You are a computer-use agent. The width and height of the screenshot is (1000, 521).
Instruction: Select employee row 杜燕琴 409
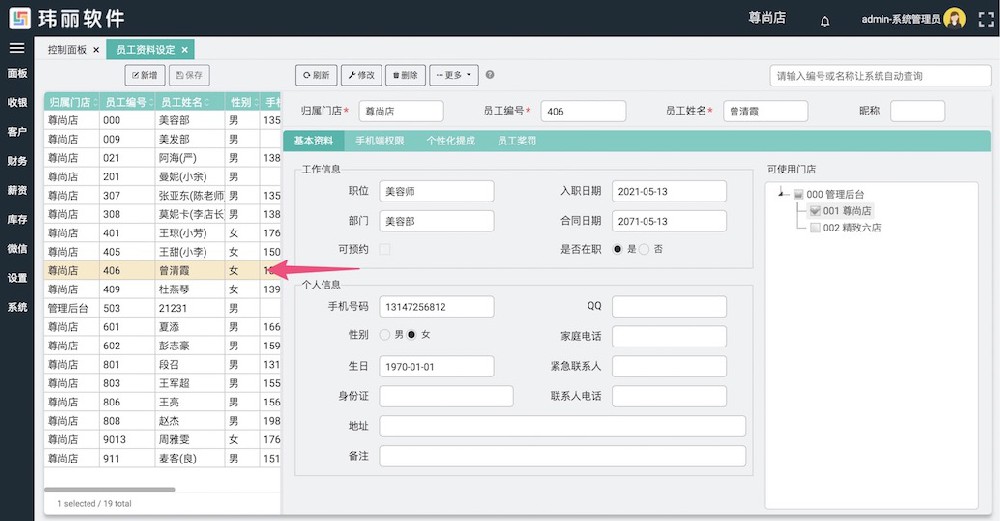pos(162,289)
